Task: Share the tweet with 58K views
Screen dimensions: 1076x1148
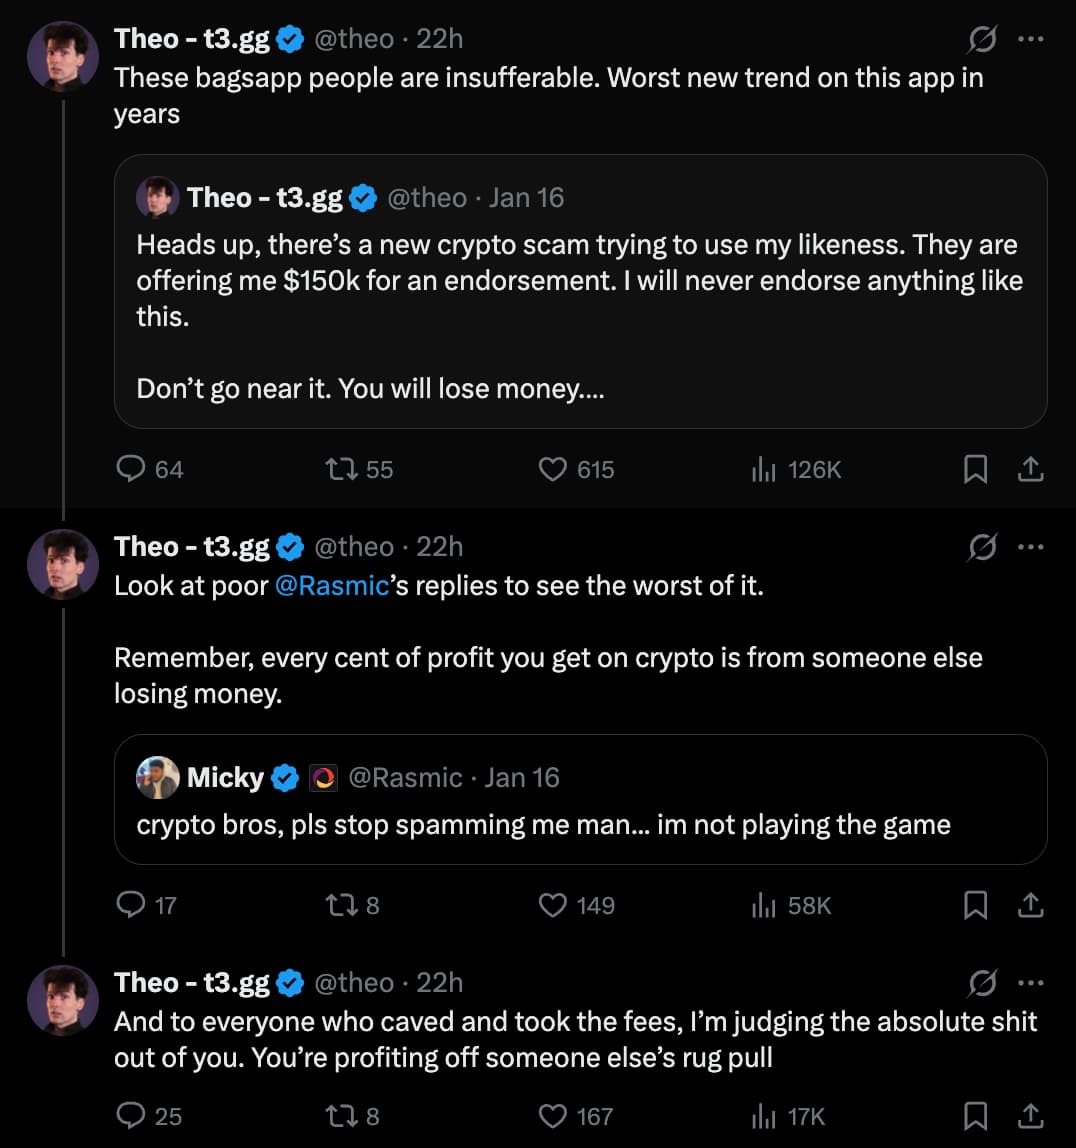Action: tap(1031, 905)
